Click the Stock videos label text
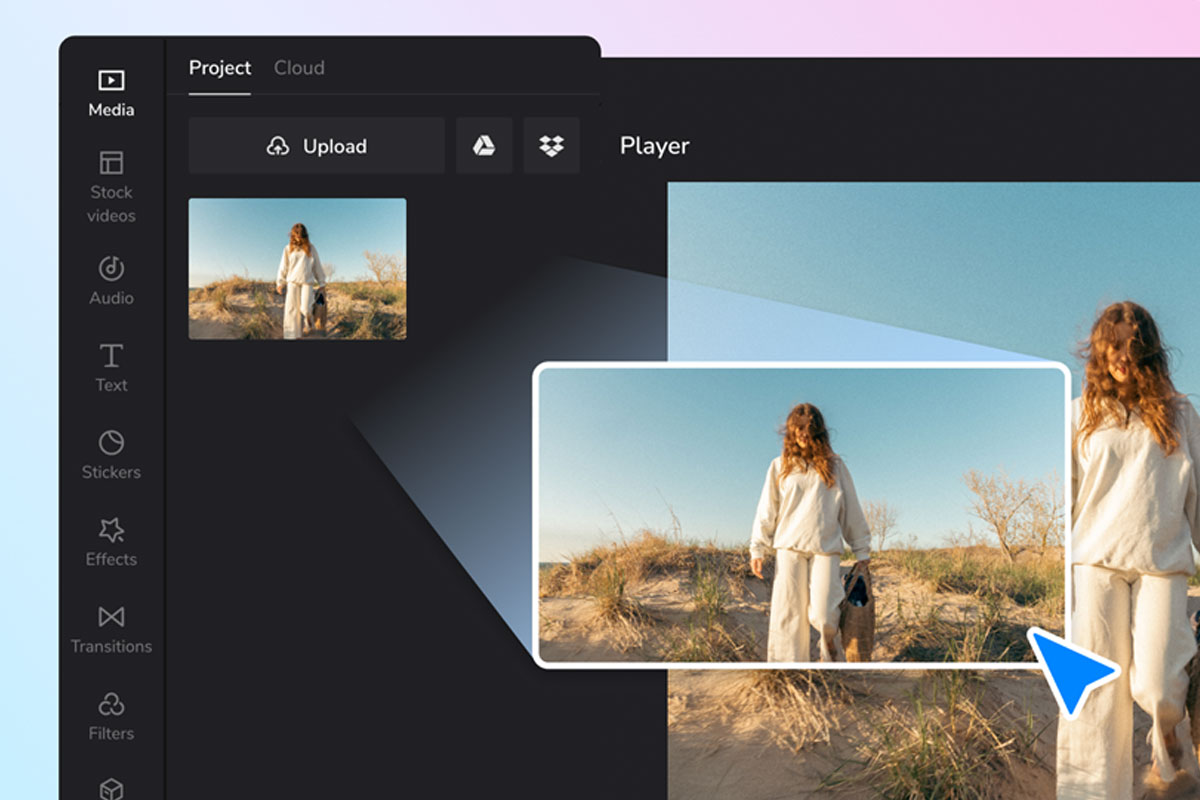Screen dimensions: 1200x800 click(111, 204)
